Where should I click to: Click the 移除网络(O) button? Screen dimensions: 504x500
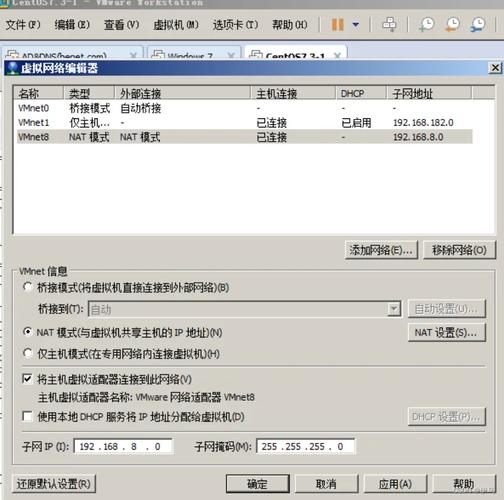coord(459,250)
